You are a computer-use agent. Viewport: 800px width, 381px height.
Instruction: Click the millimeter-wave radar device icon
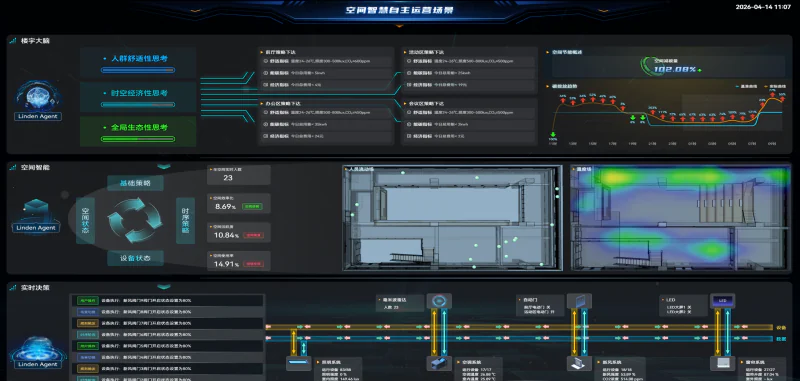click(439, 301)
